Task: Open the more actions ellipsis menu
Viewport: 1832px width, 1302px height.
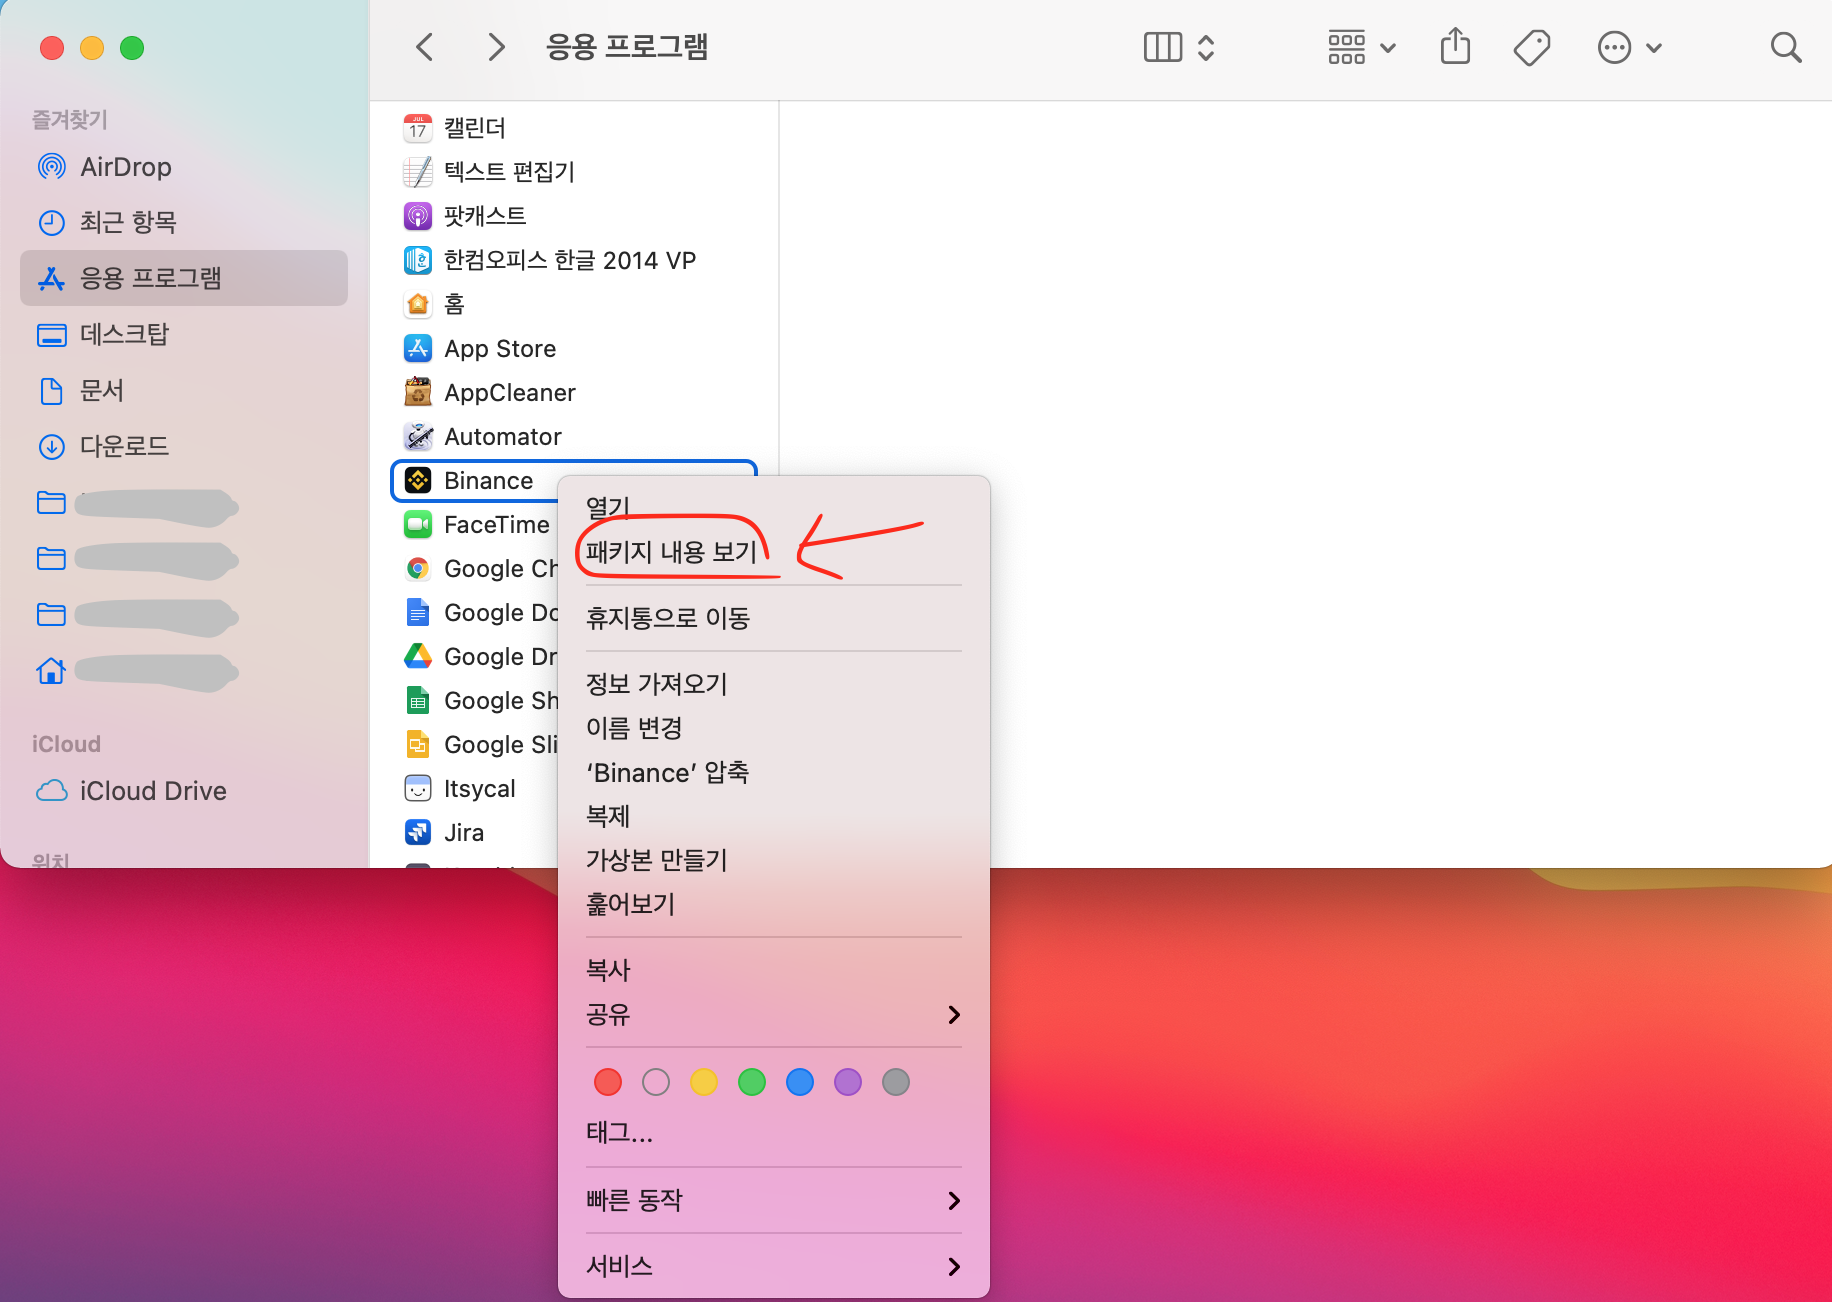Action: coord(1629,47)
